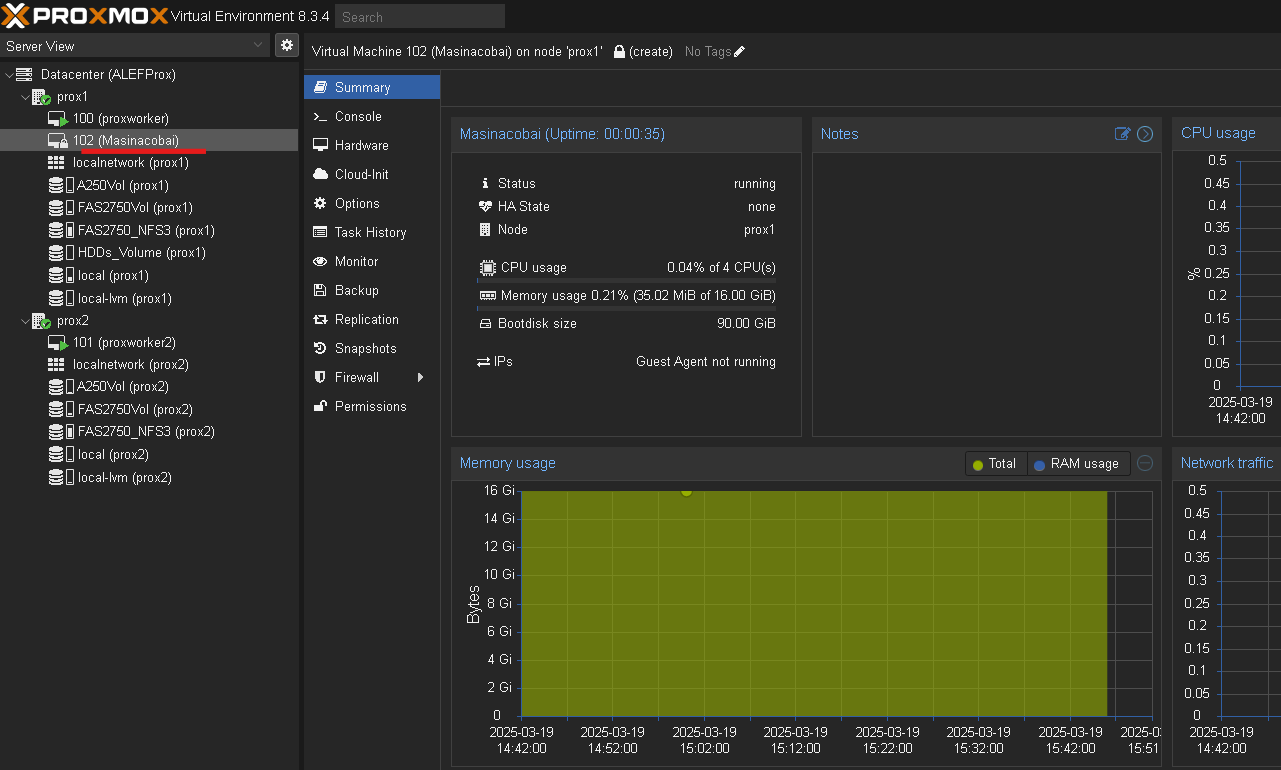Select VM 101 (proxworker2) monitor icon

[58, 343]
